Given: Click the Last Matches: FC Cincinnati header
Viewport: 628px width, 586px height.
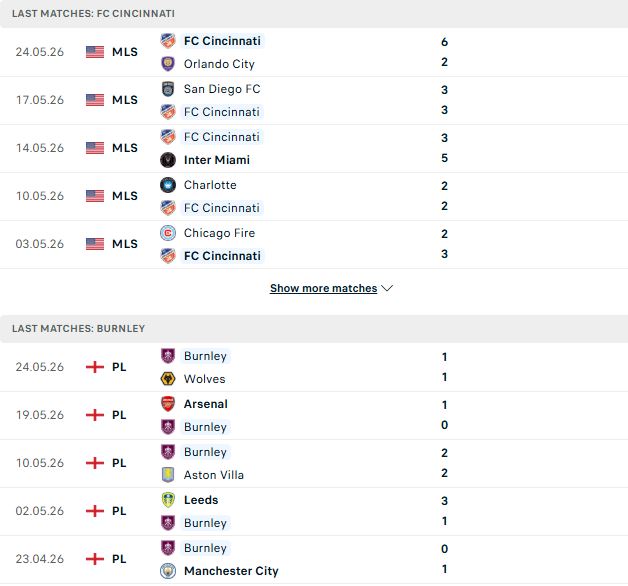Looking at the screenshot, I should 314,14.
